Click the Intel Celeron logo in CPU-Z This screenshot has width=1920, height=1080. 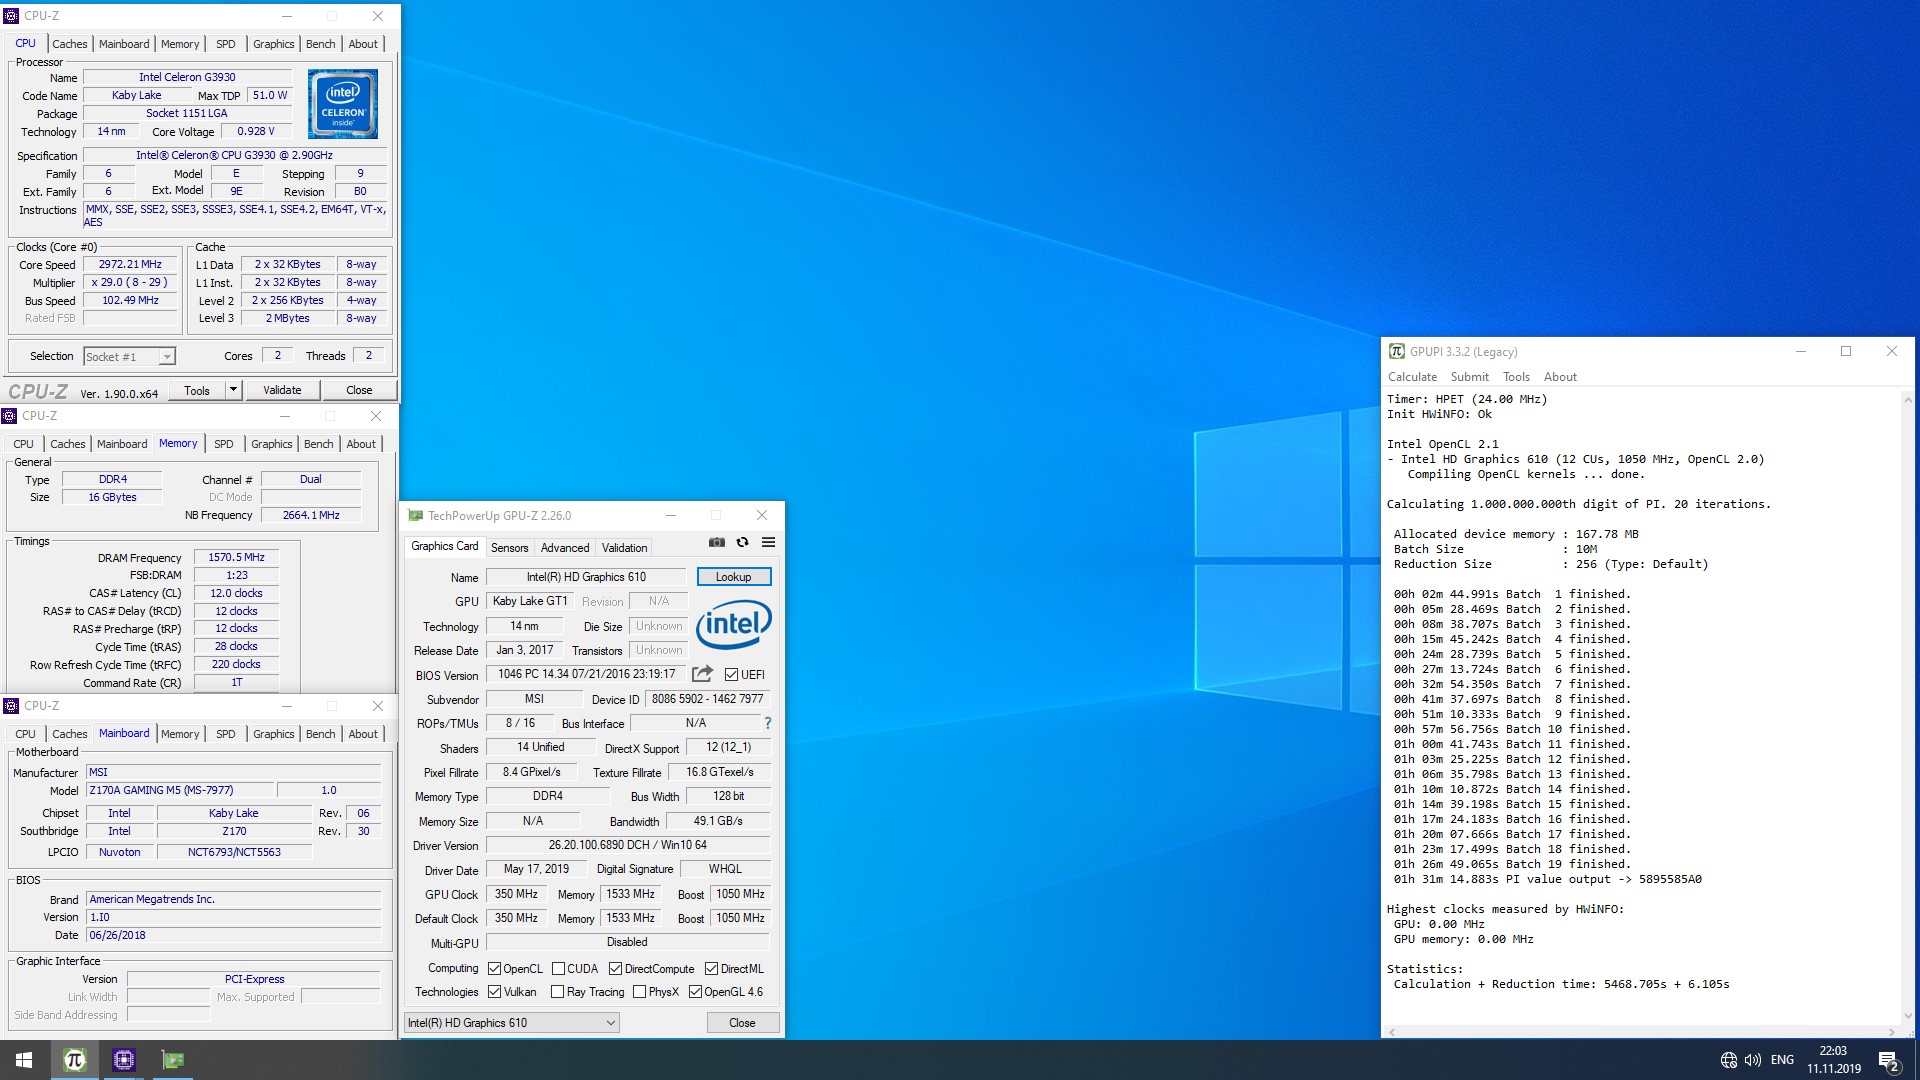point(343,104)
